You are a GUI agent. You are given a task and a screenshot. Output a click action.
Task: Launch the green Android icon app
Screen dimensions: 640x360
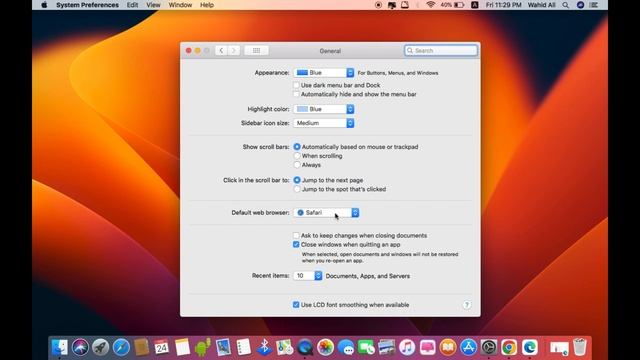(202, 347)
